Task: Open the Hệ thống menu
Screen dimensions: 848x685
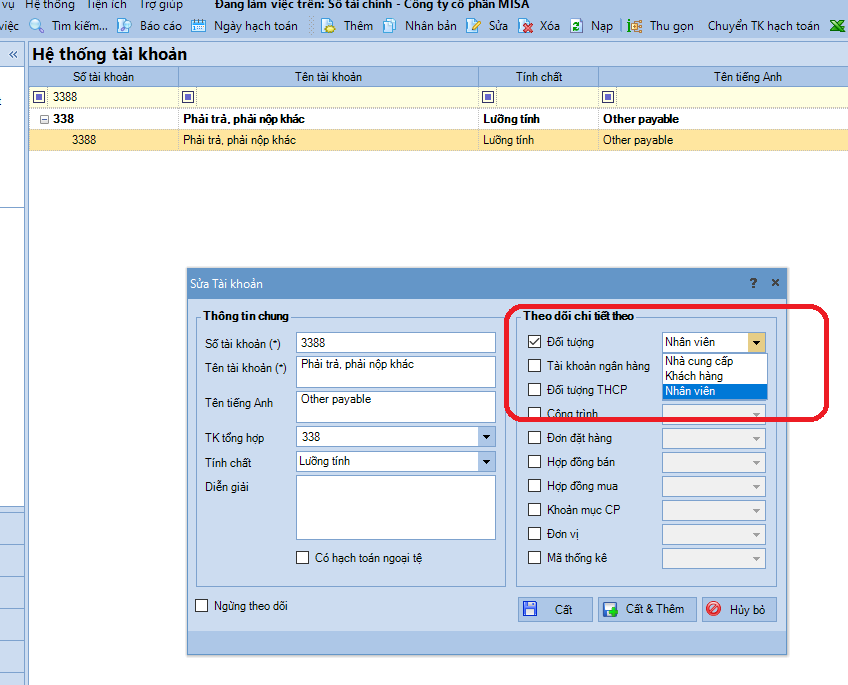Action: point(50,5)
